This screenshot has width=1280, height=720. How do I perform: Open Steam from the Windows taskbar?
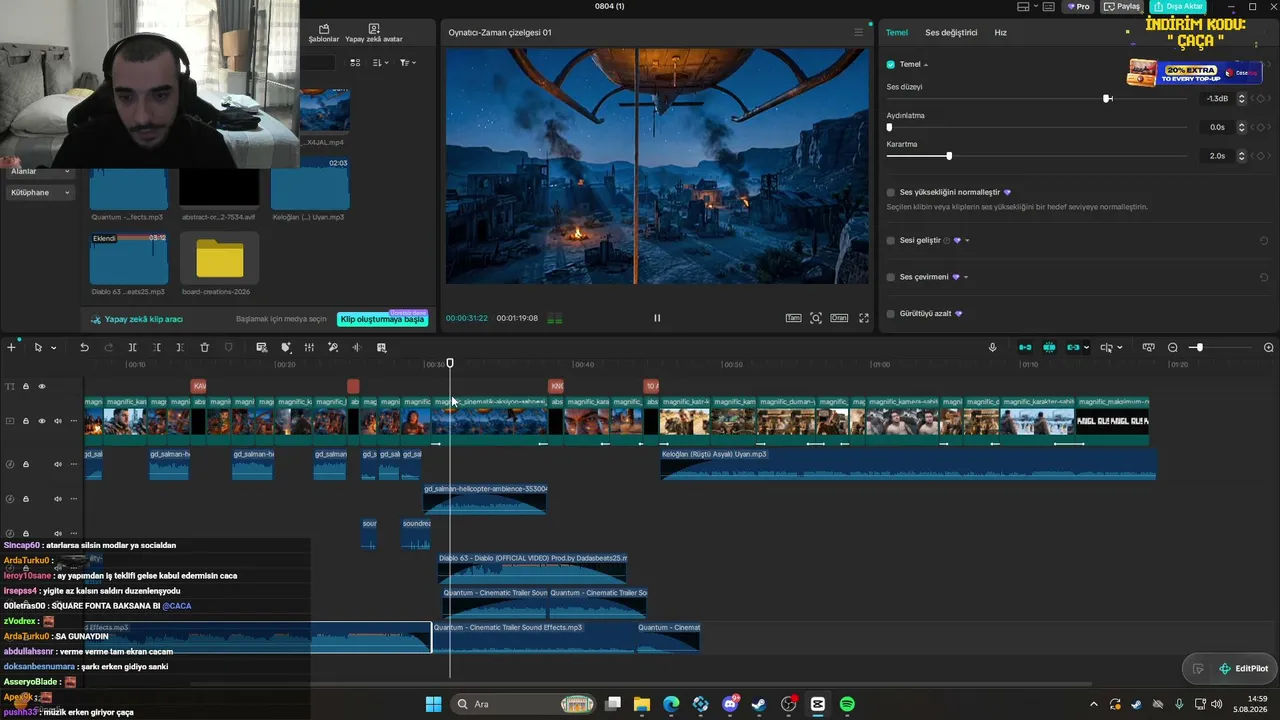coord(759,704)
